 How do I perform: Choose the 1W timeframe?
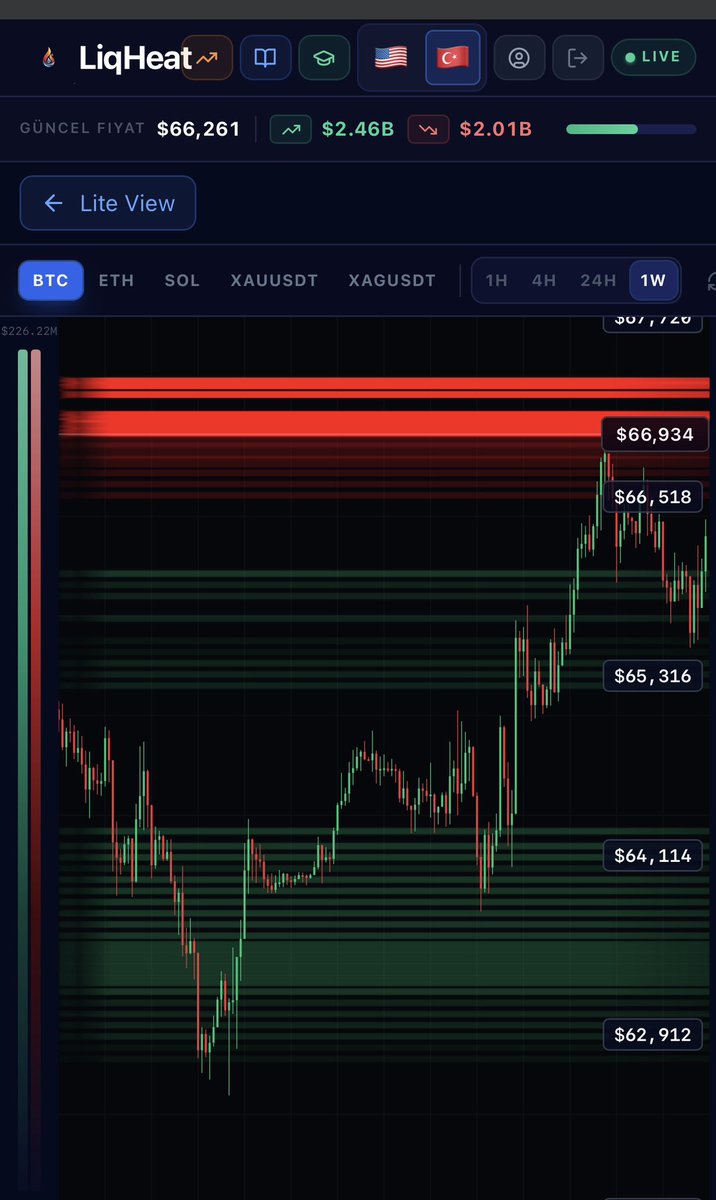653,280
